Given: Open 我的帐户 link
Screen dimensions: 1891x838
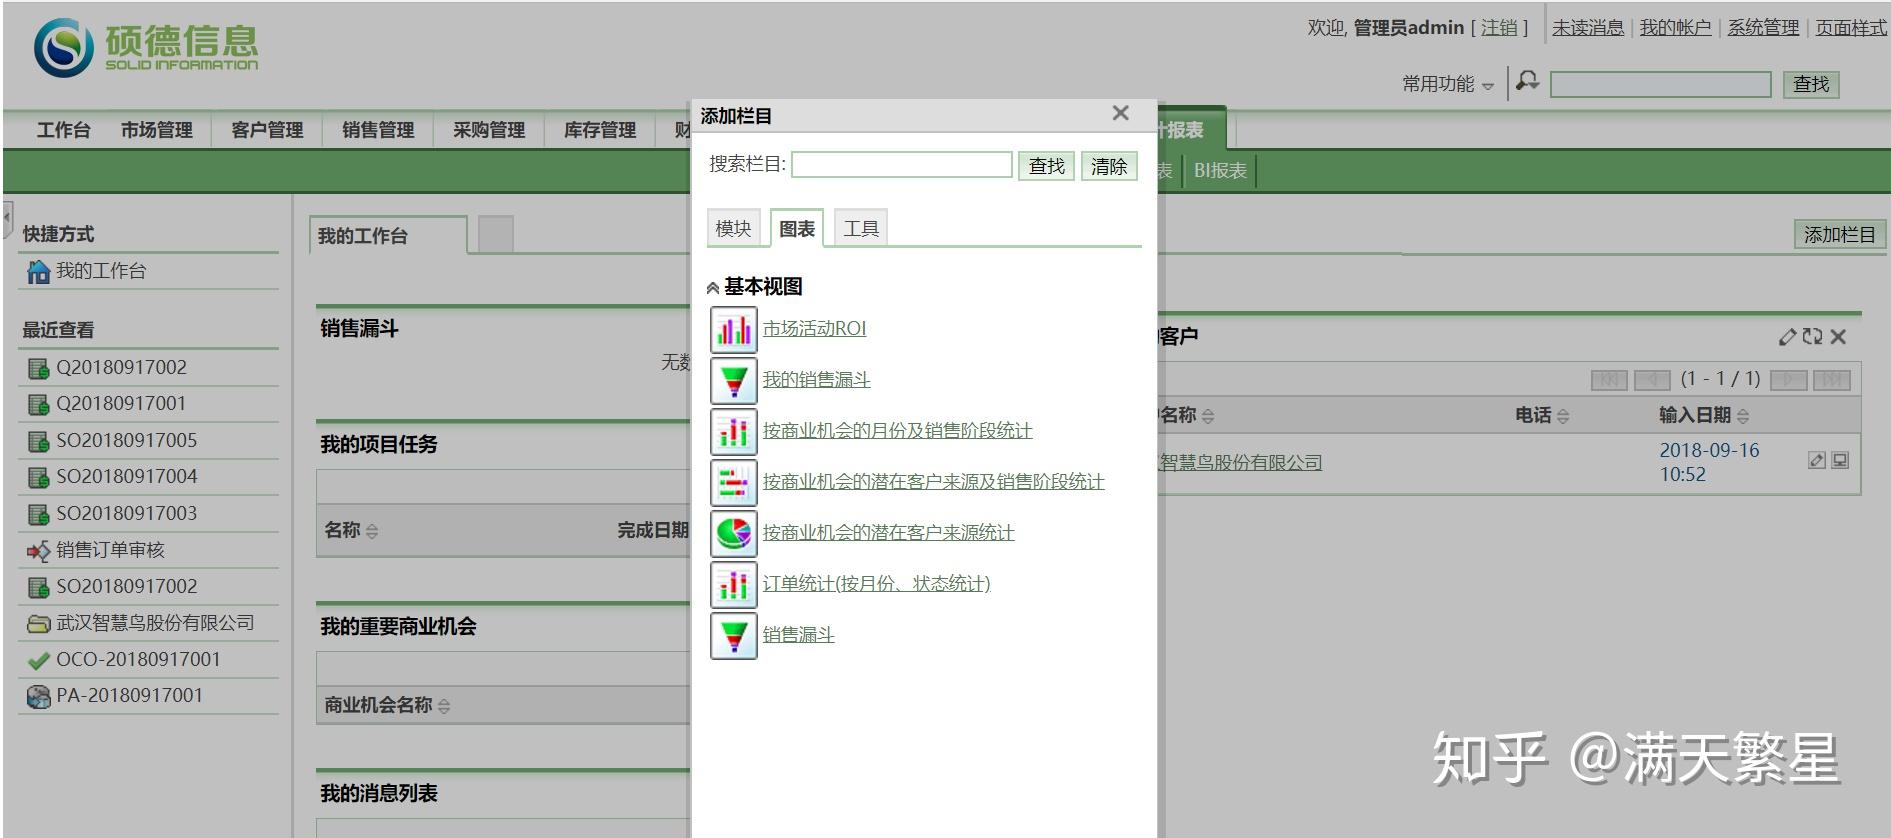Looking at the screenshot, I should click(1675, 28).
